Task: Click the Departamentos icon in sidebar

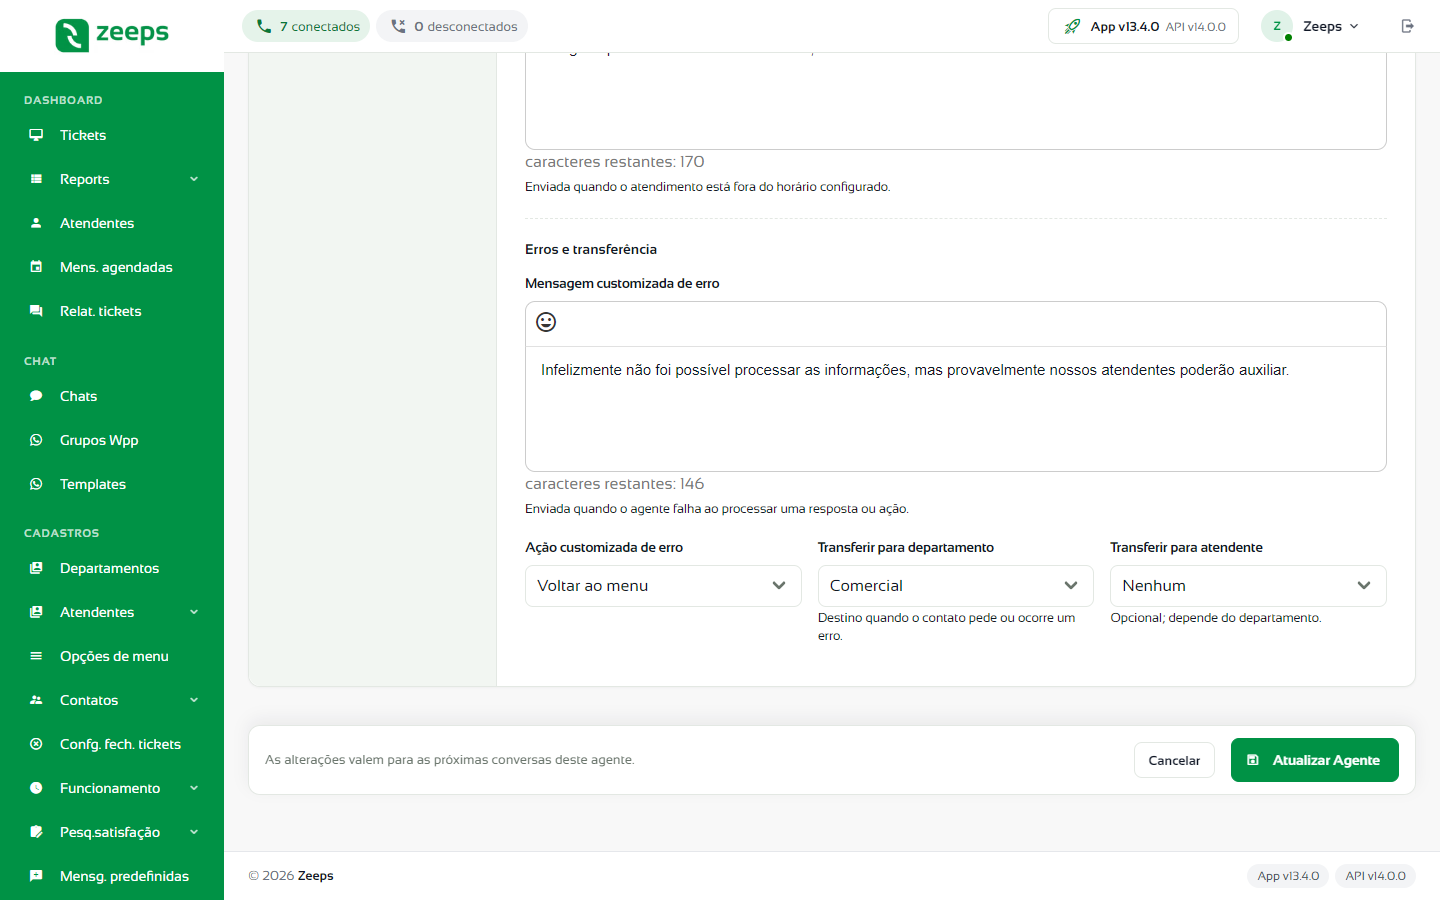Action: click(36, 568)
